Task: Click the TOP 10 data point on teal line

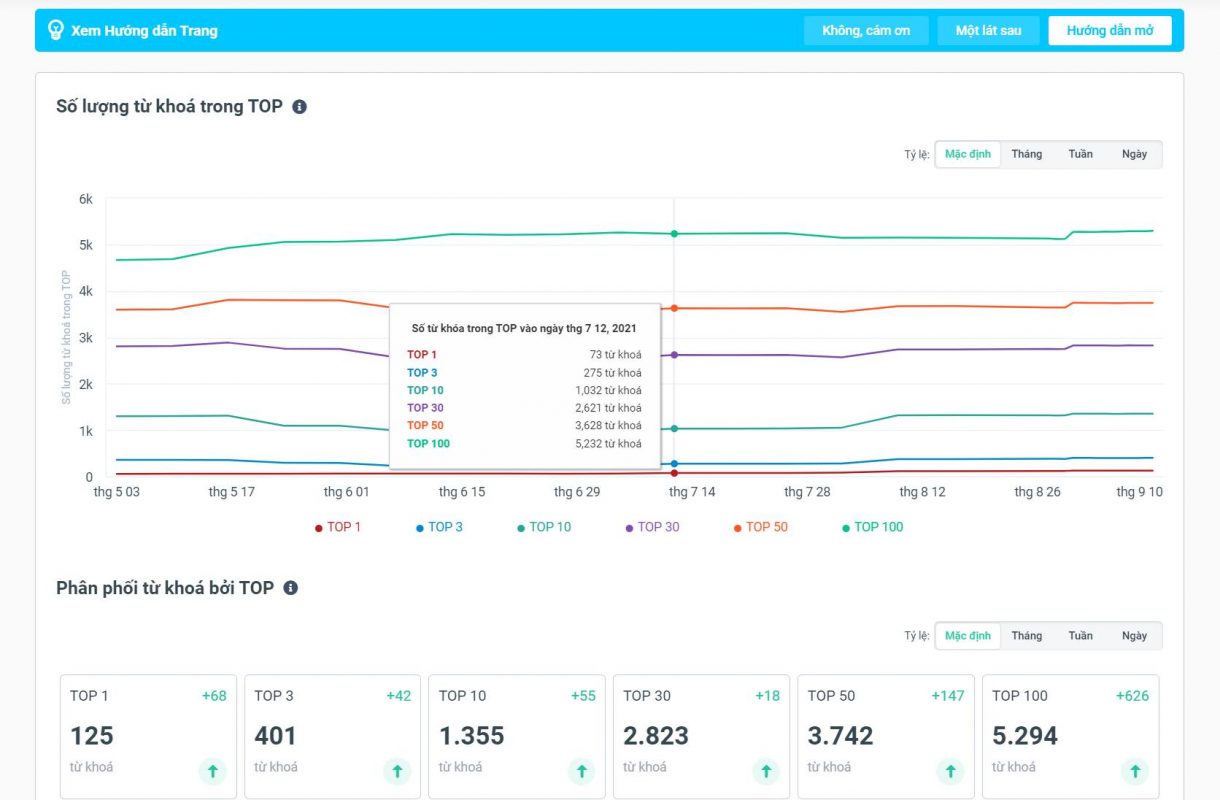Action: coord(674,429)
